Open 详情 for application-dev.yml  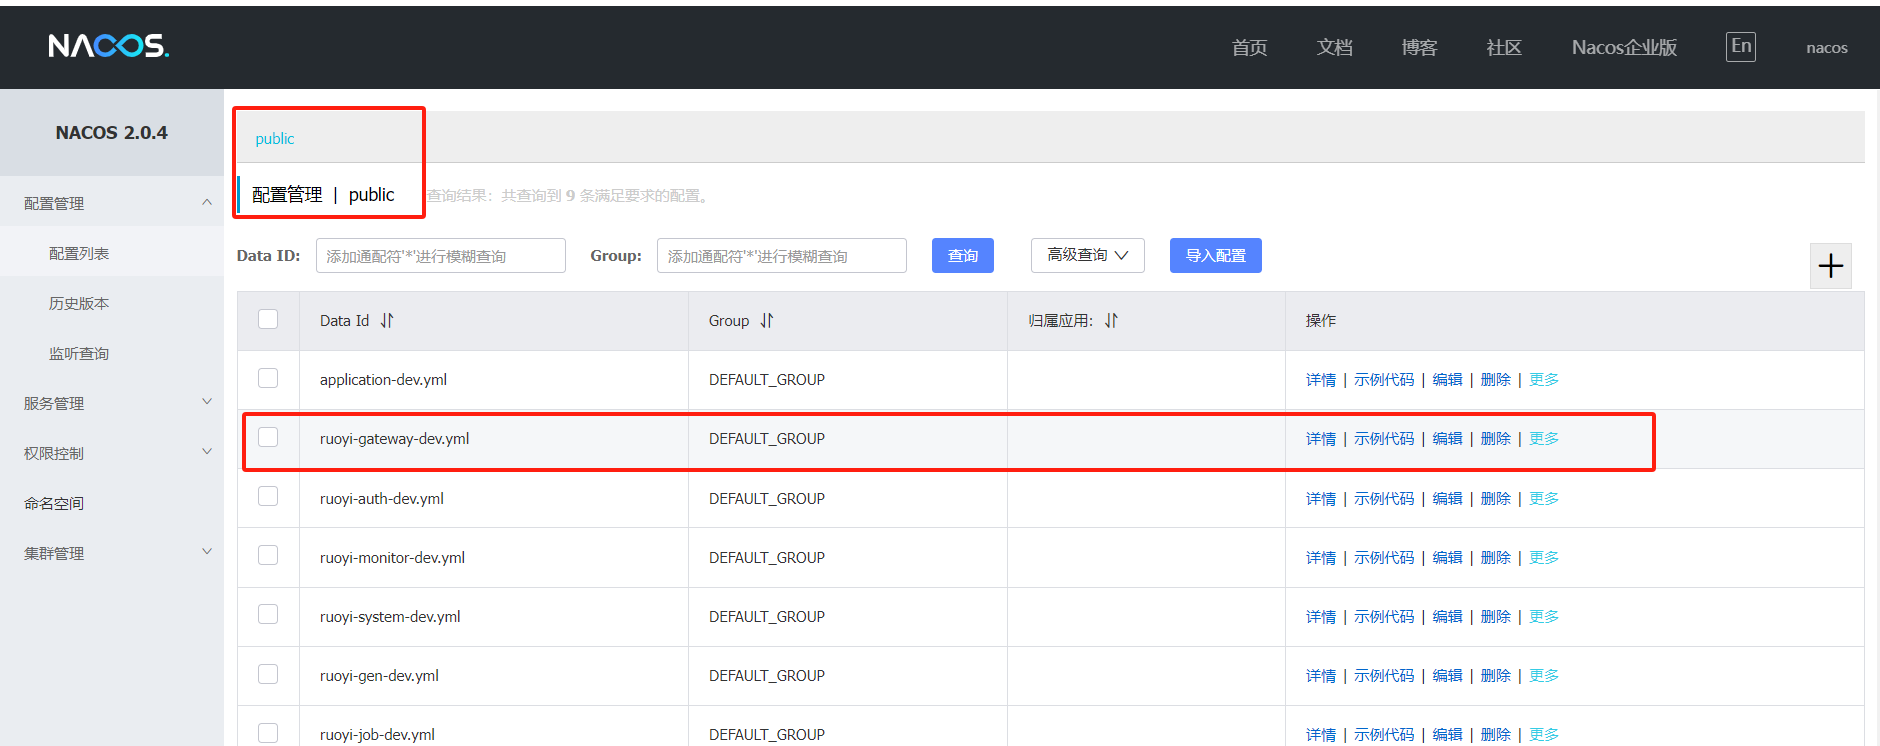click(1321, 380)
